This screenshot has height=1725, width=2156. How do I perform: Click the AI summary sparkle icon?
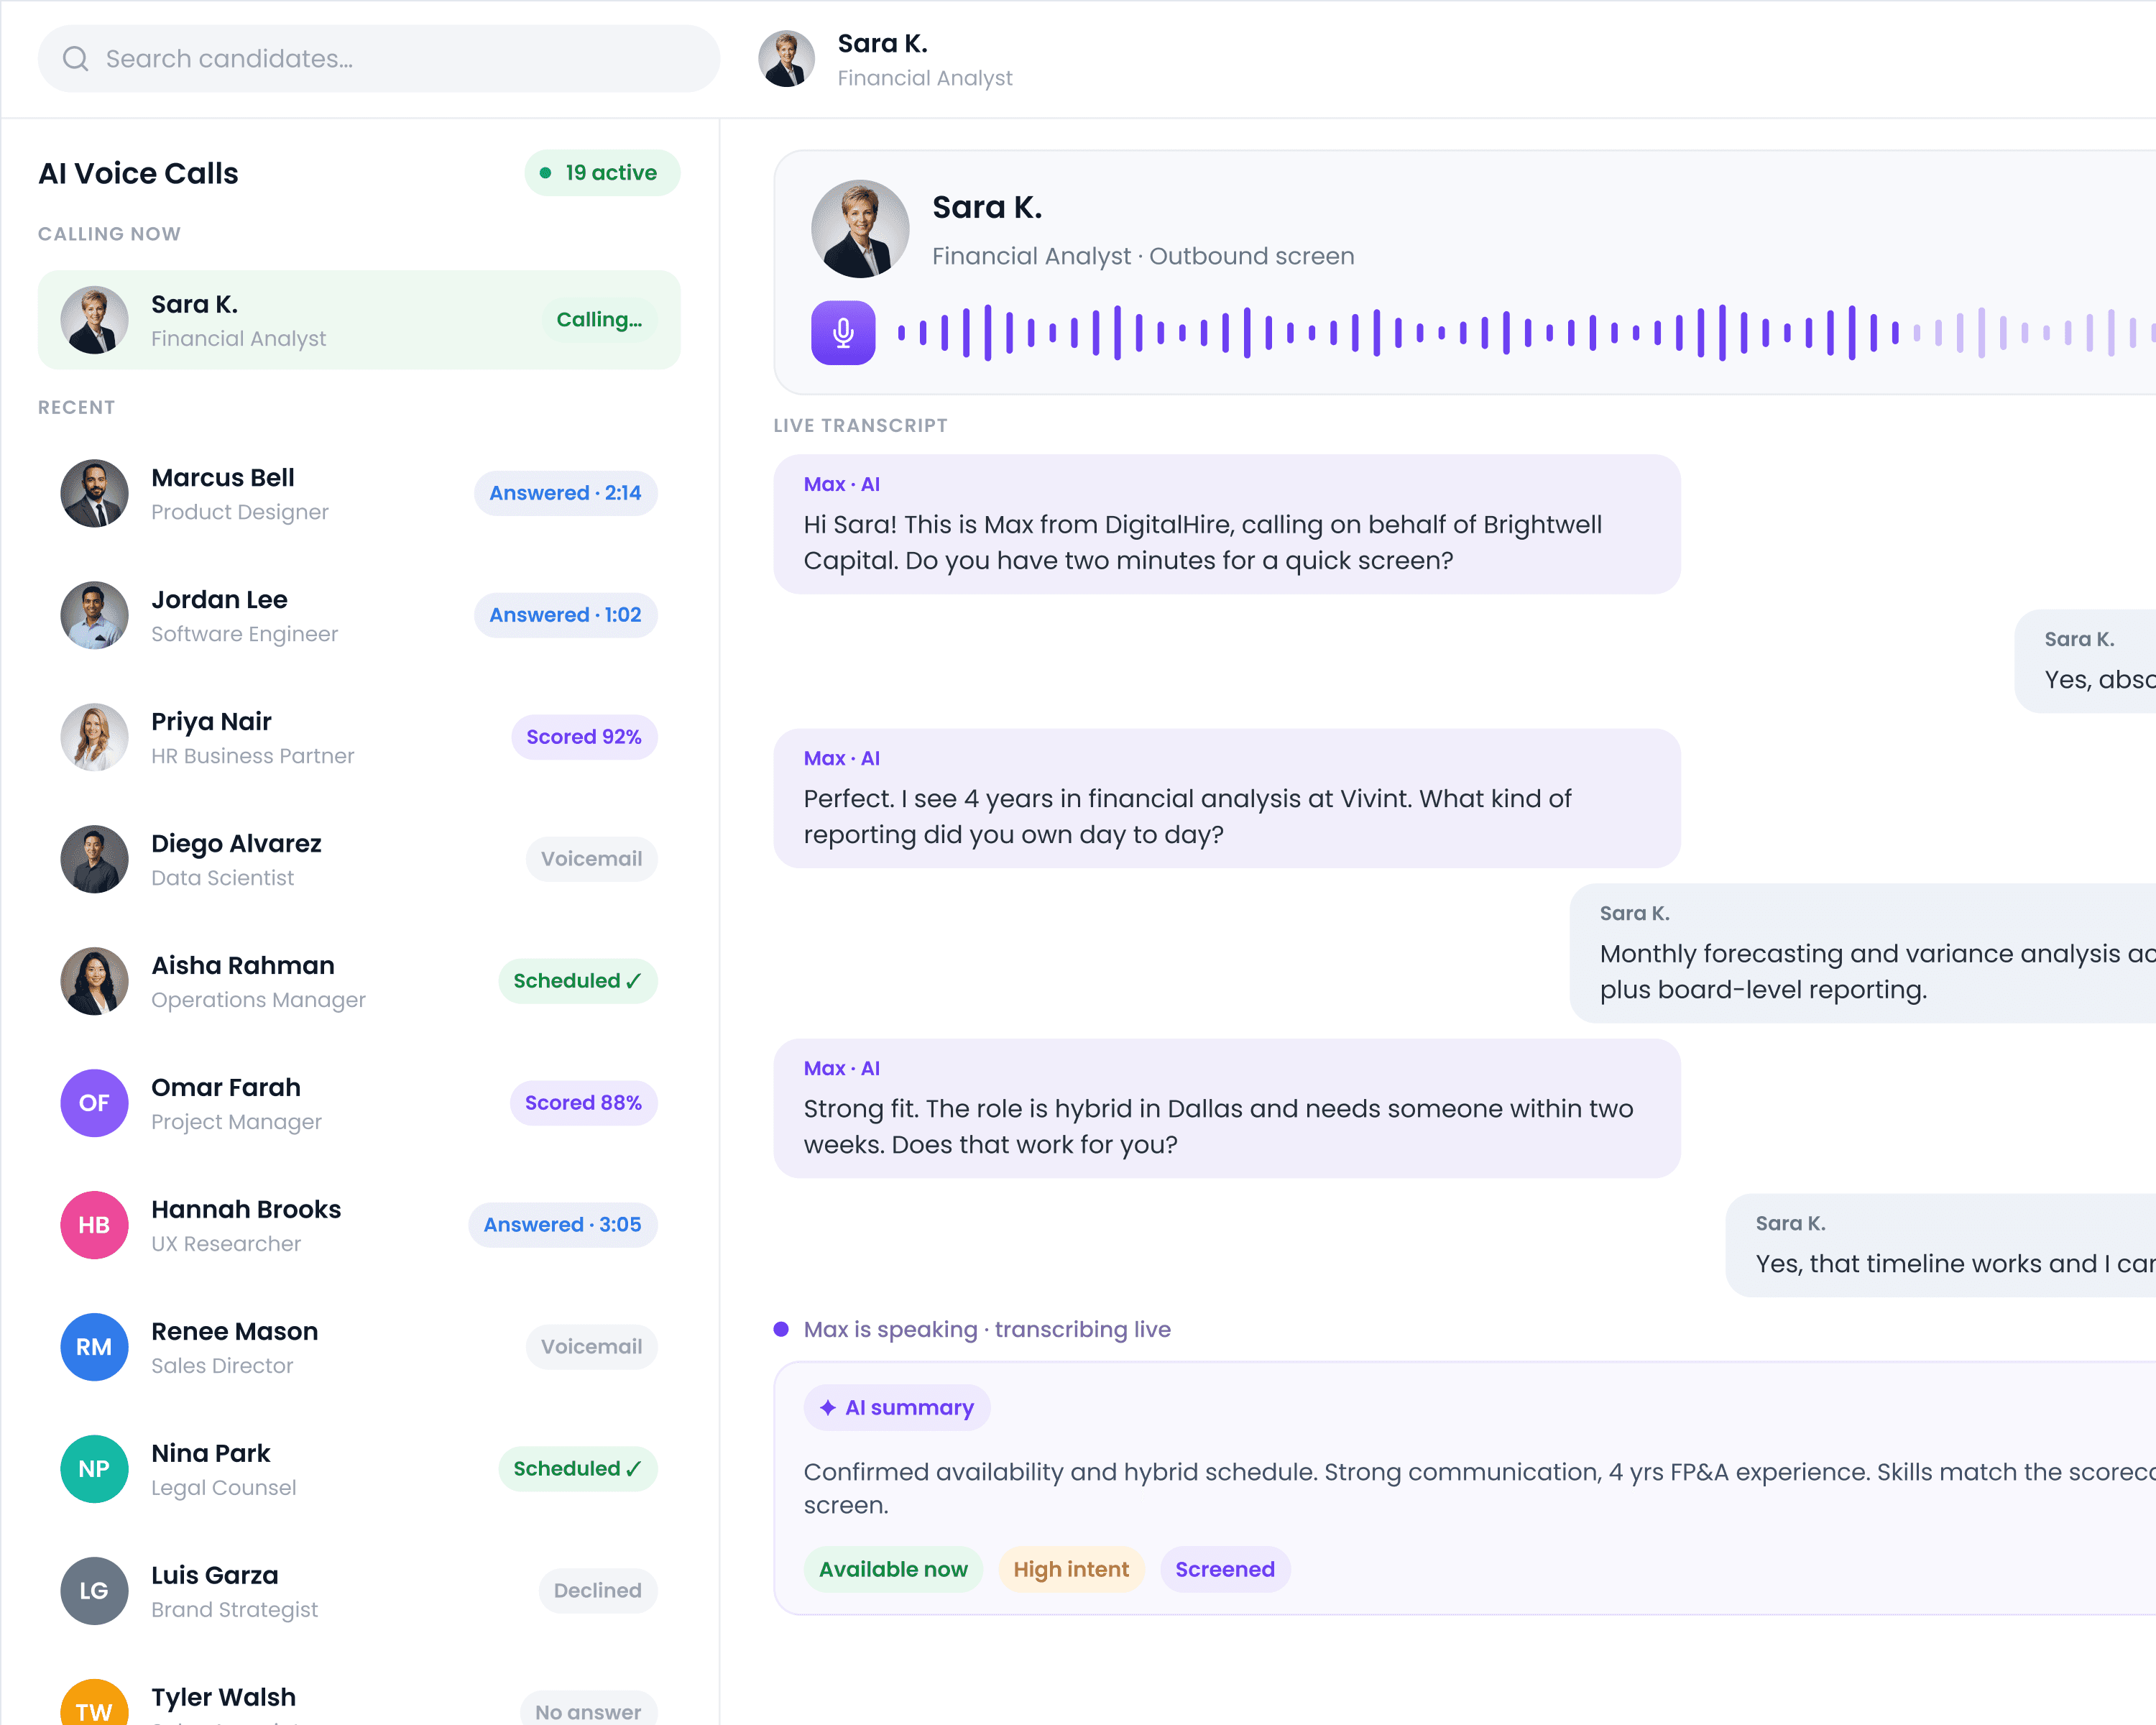pos(828,1408)
